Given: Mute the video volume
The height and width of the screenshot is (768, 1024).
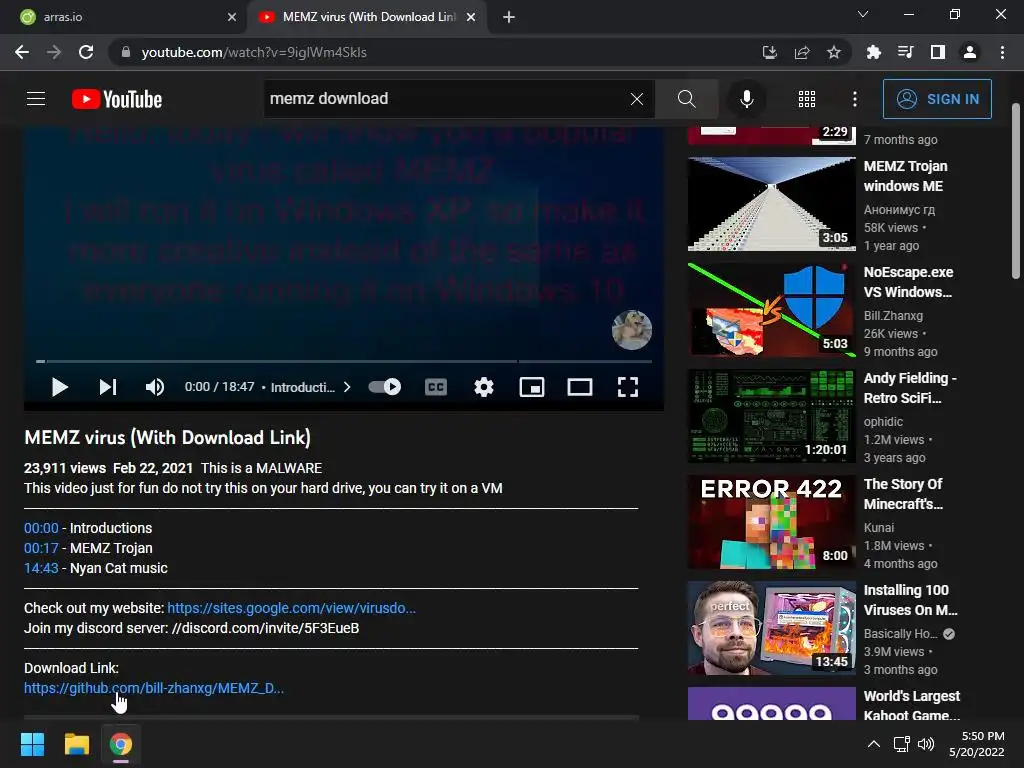Looking at the screenshot, I should coord(155,387).
